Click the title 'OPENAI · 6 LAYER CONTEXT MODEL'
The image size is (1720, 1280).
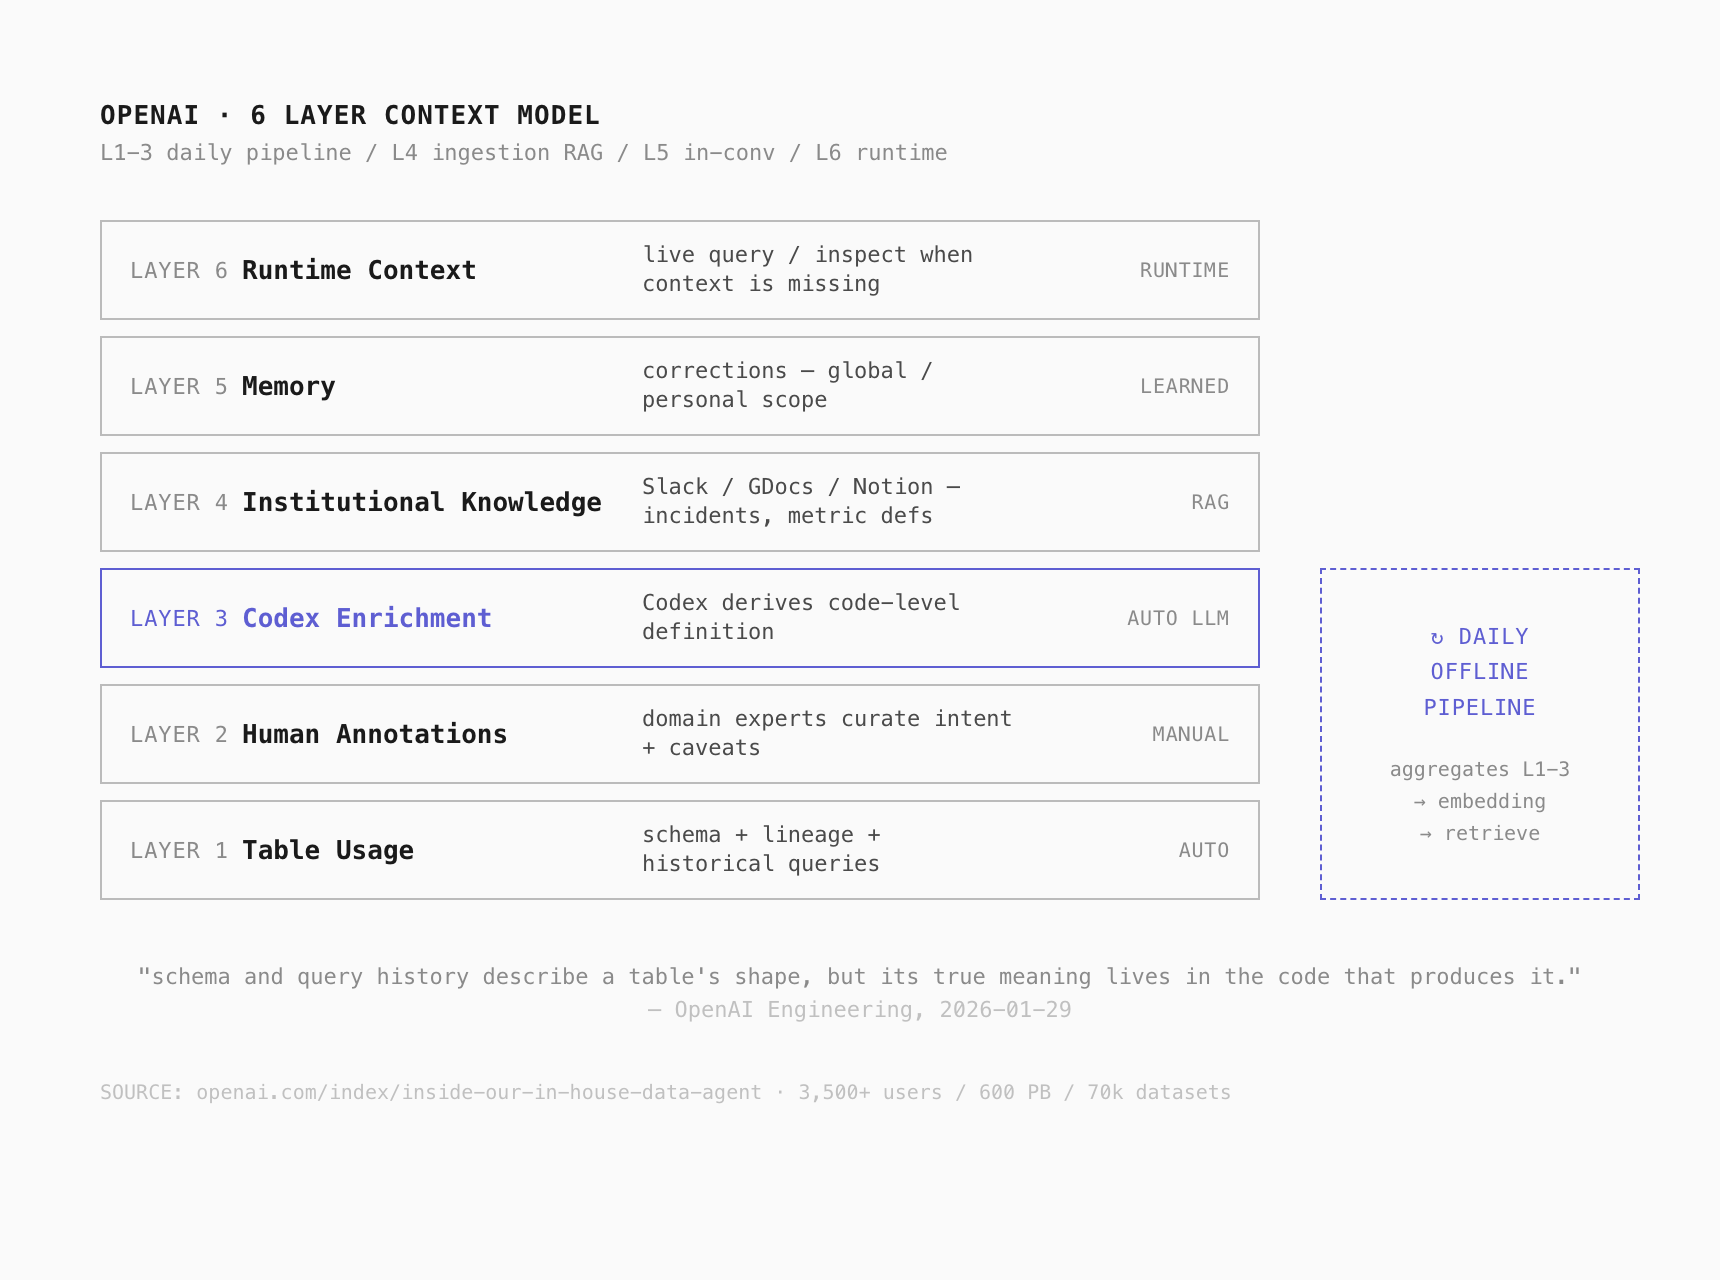coord(350,115)
